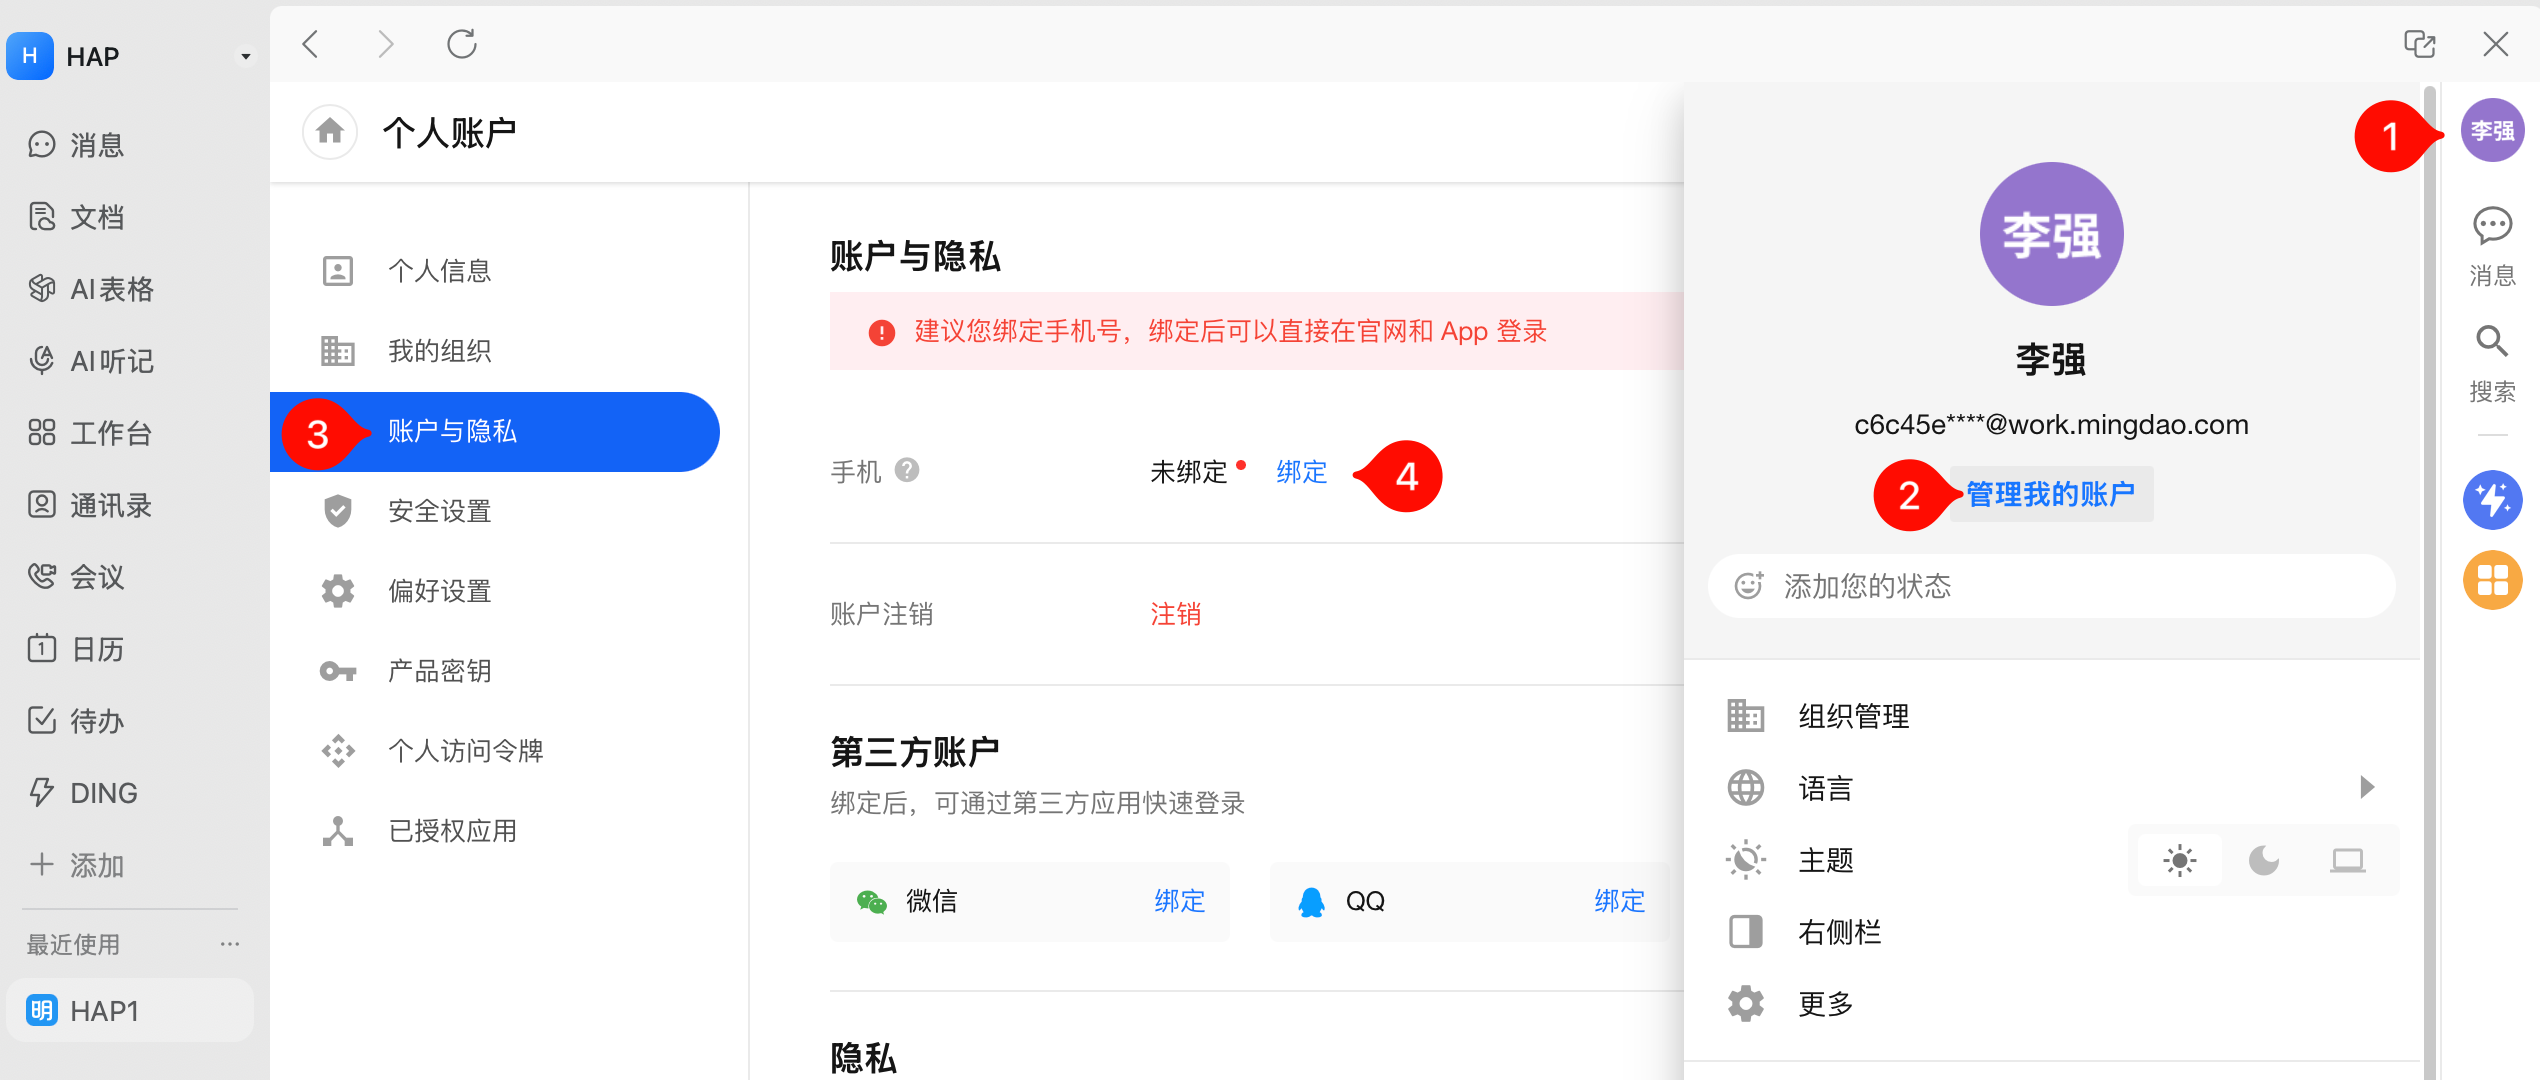The image size is (2540, 1080).
Task: Click the DING lightning icon
Action: pos(42,792)
